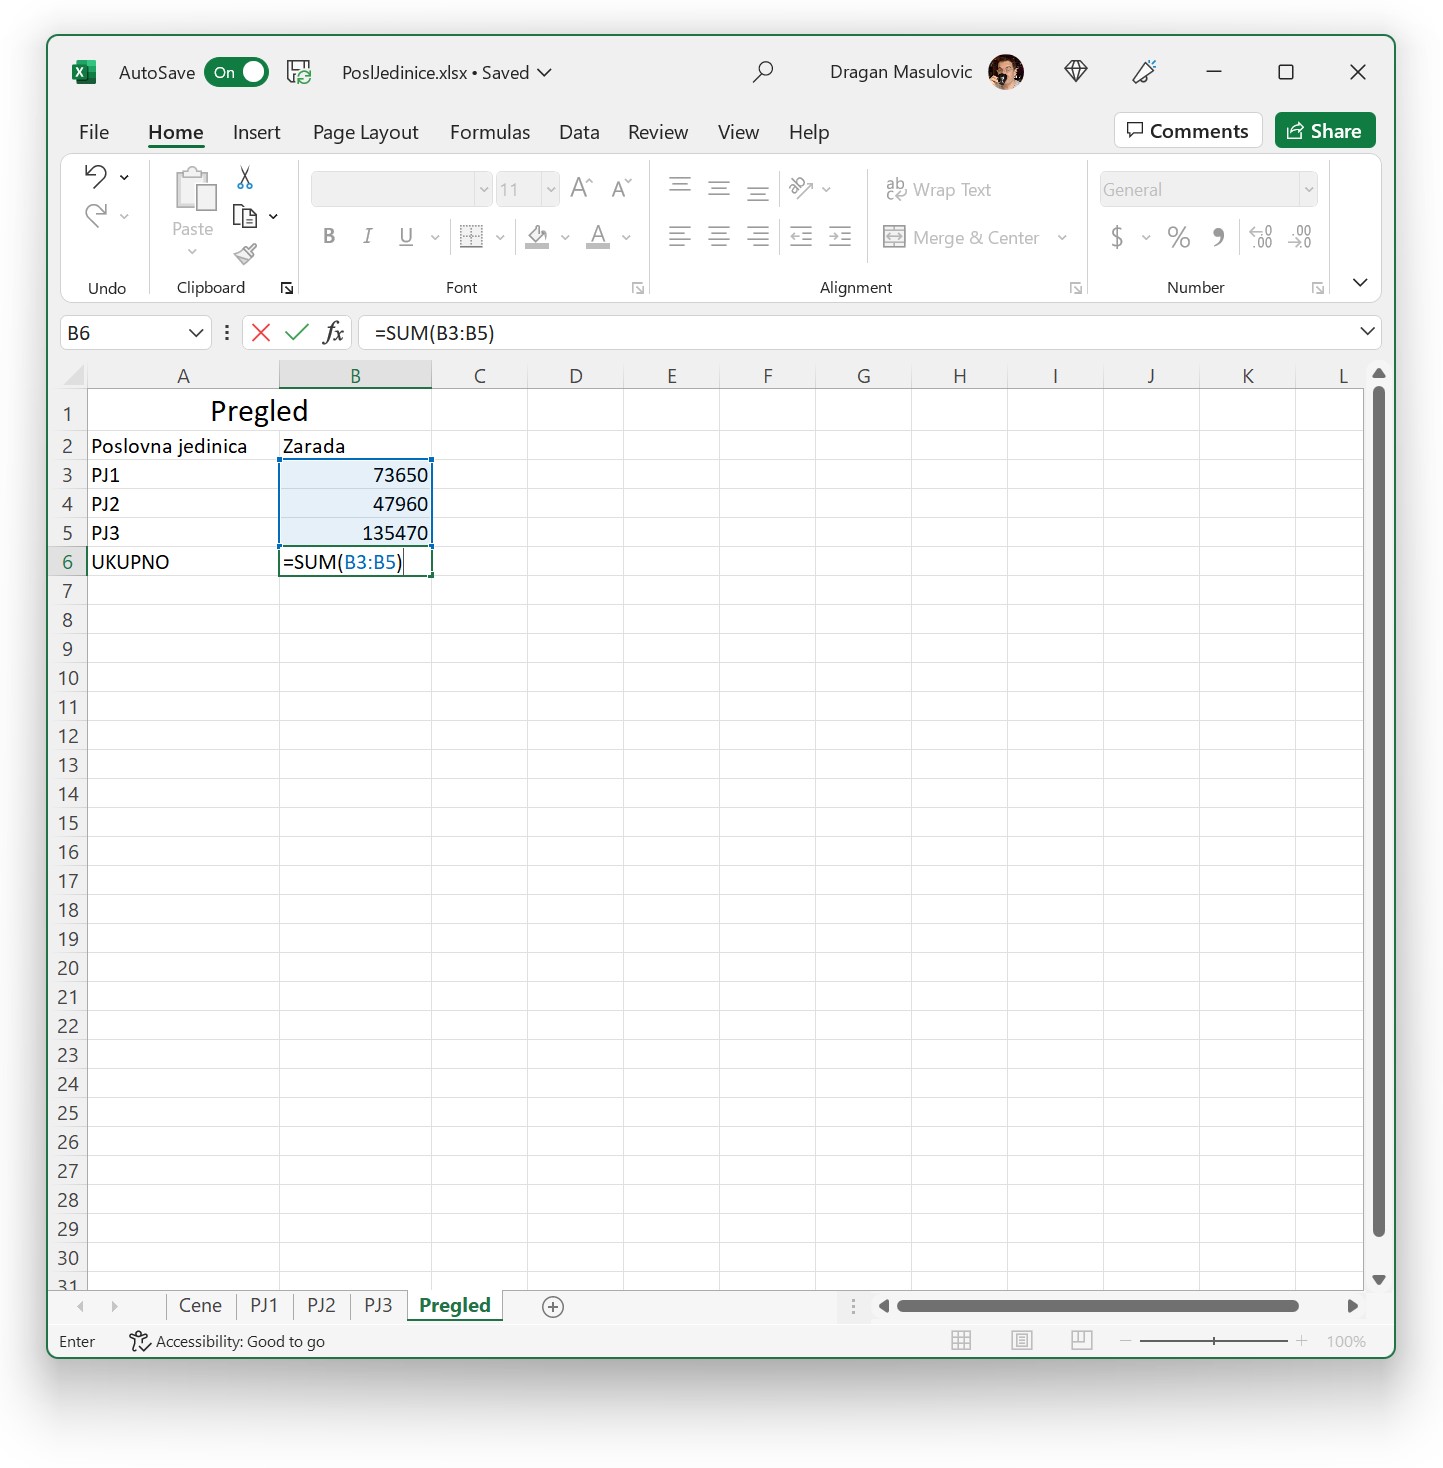Toggle Underline formatting
1443x1468 pixels.
[x=406, y=237]
